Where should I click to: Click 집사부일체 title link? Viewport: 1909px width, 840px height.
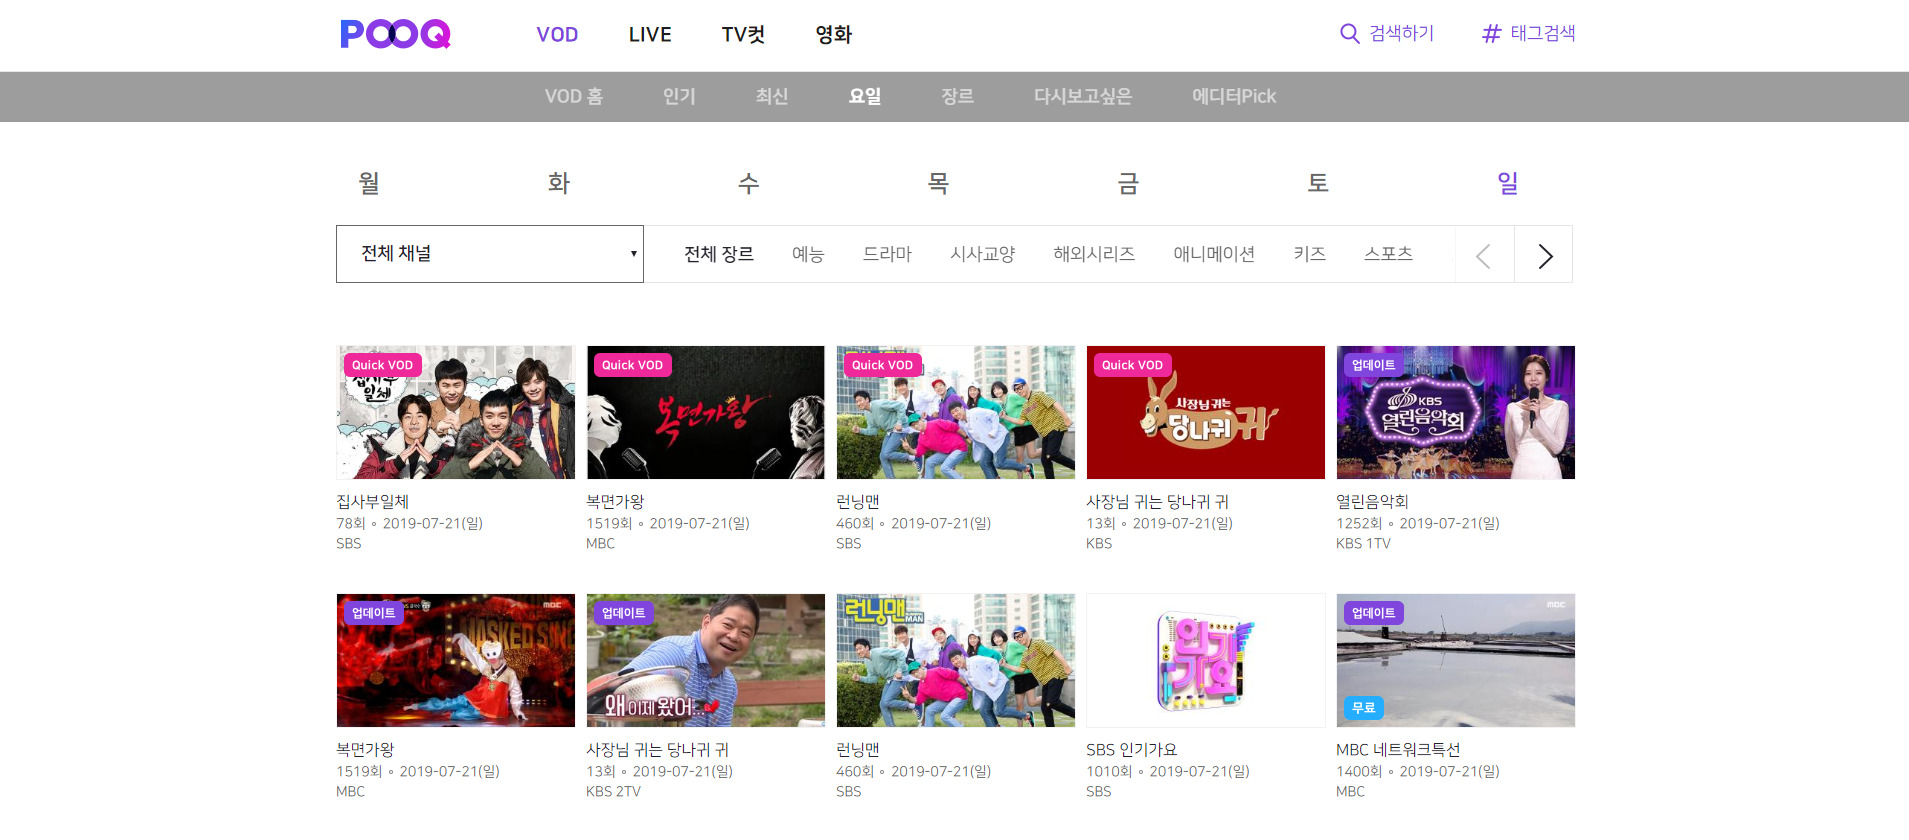[x=372, y=502]
